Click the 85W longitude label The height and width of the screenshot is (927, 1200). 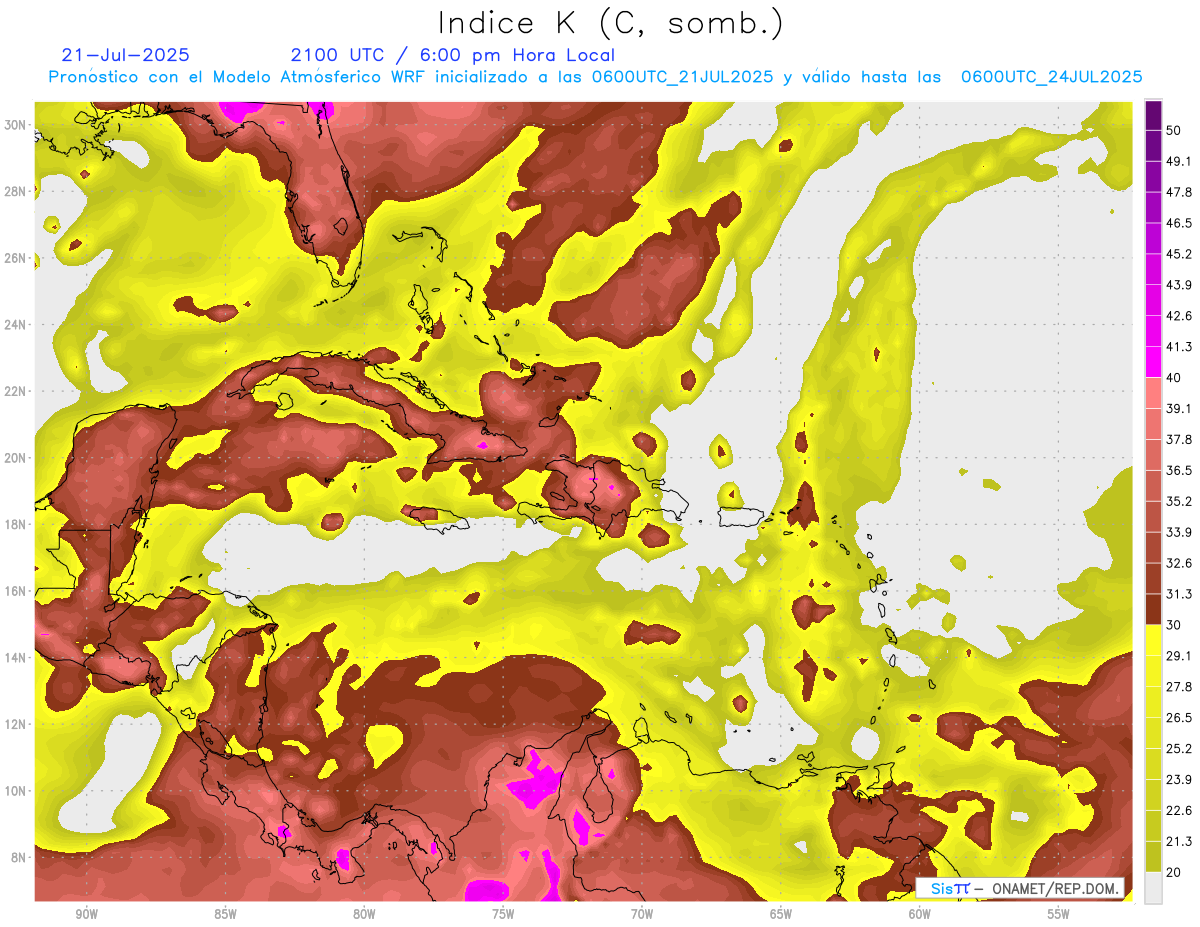pos(225,914)
